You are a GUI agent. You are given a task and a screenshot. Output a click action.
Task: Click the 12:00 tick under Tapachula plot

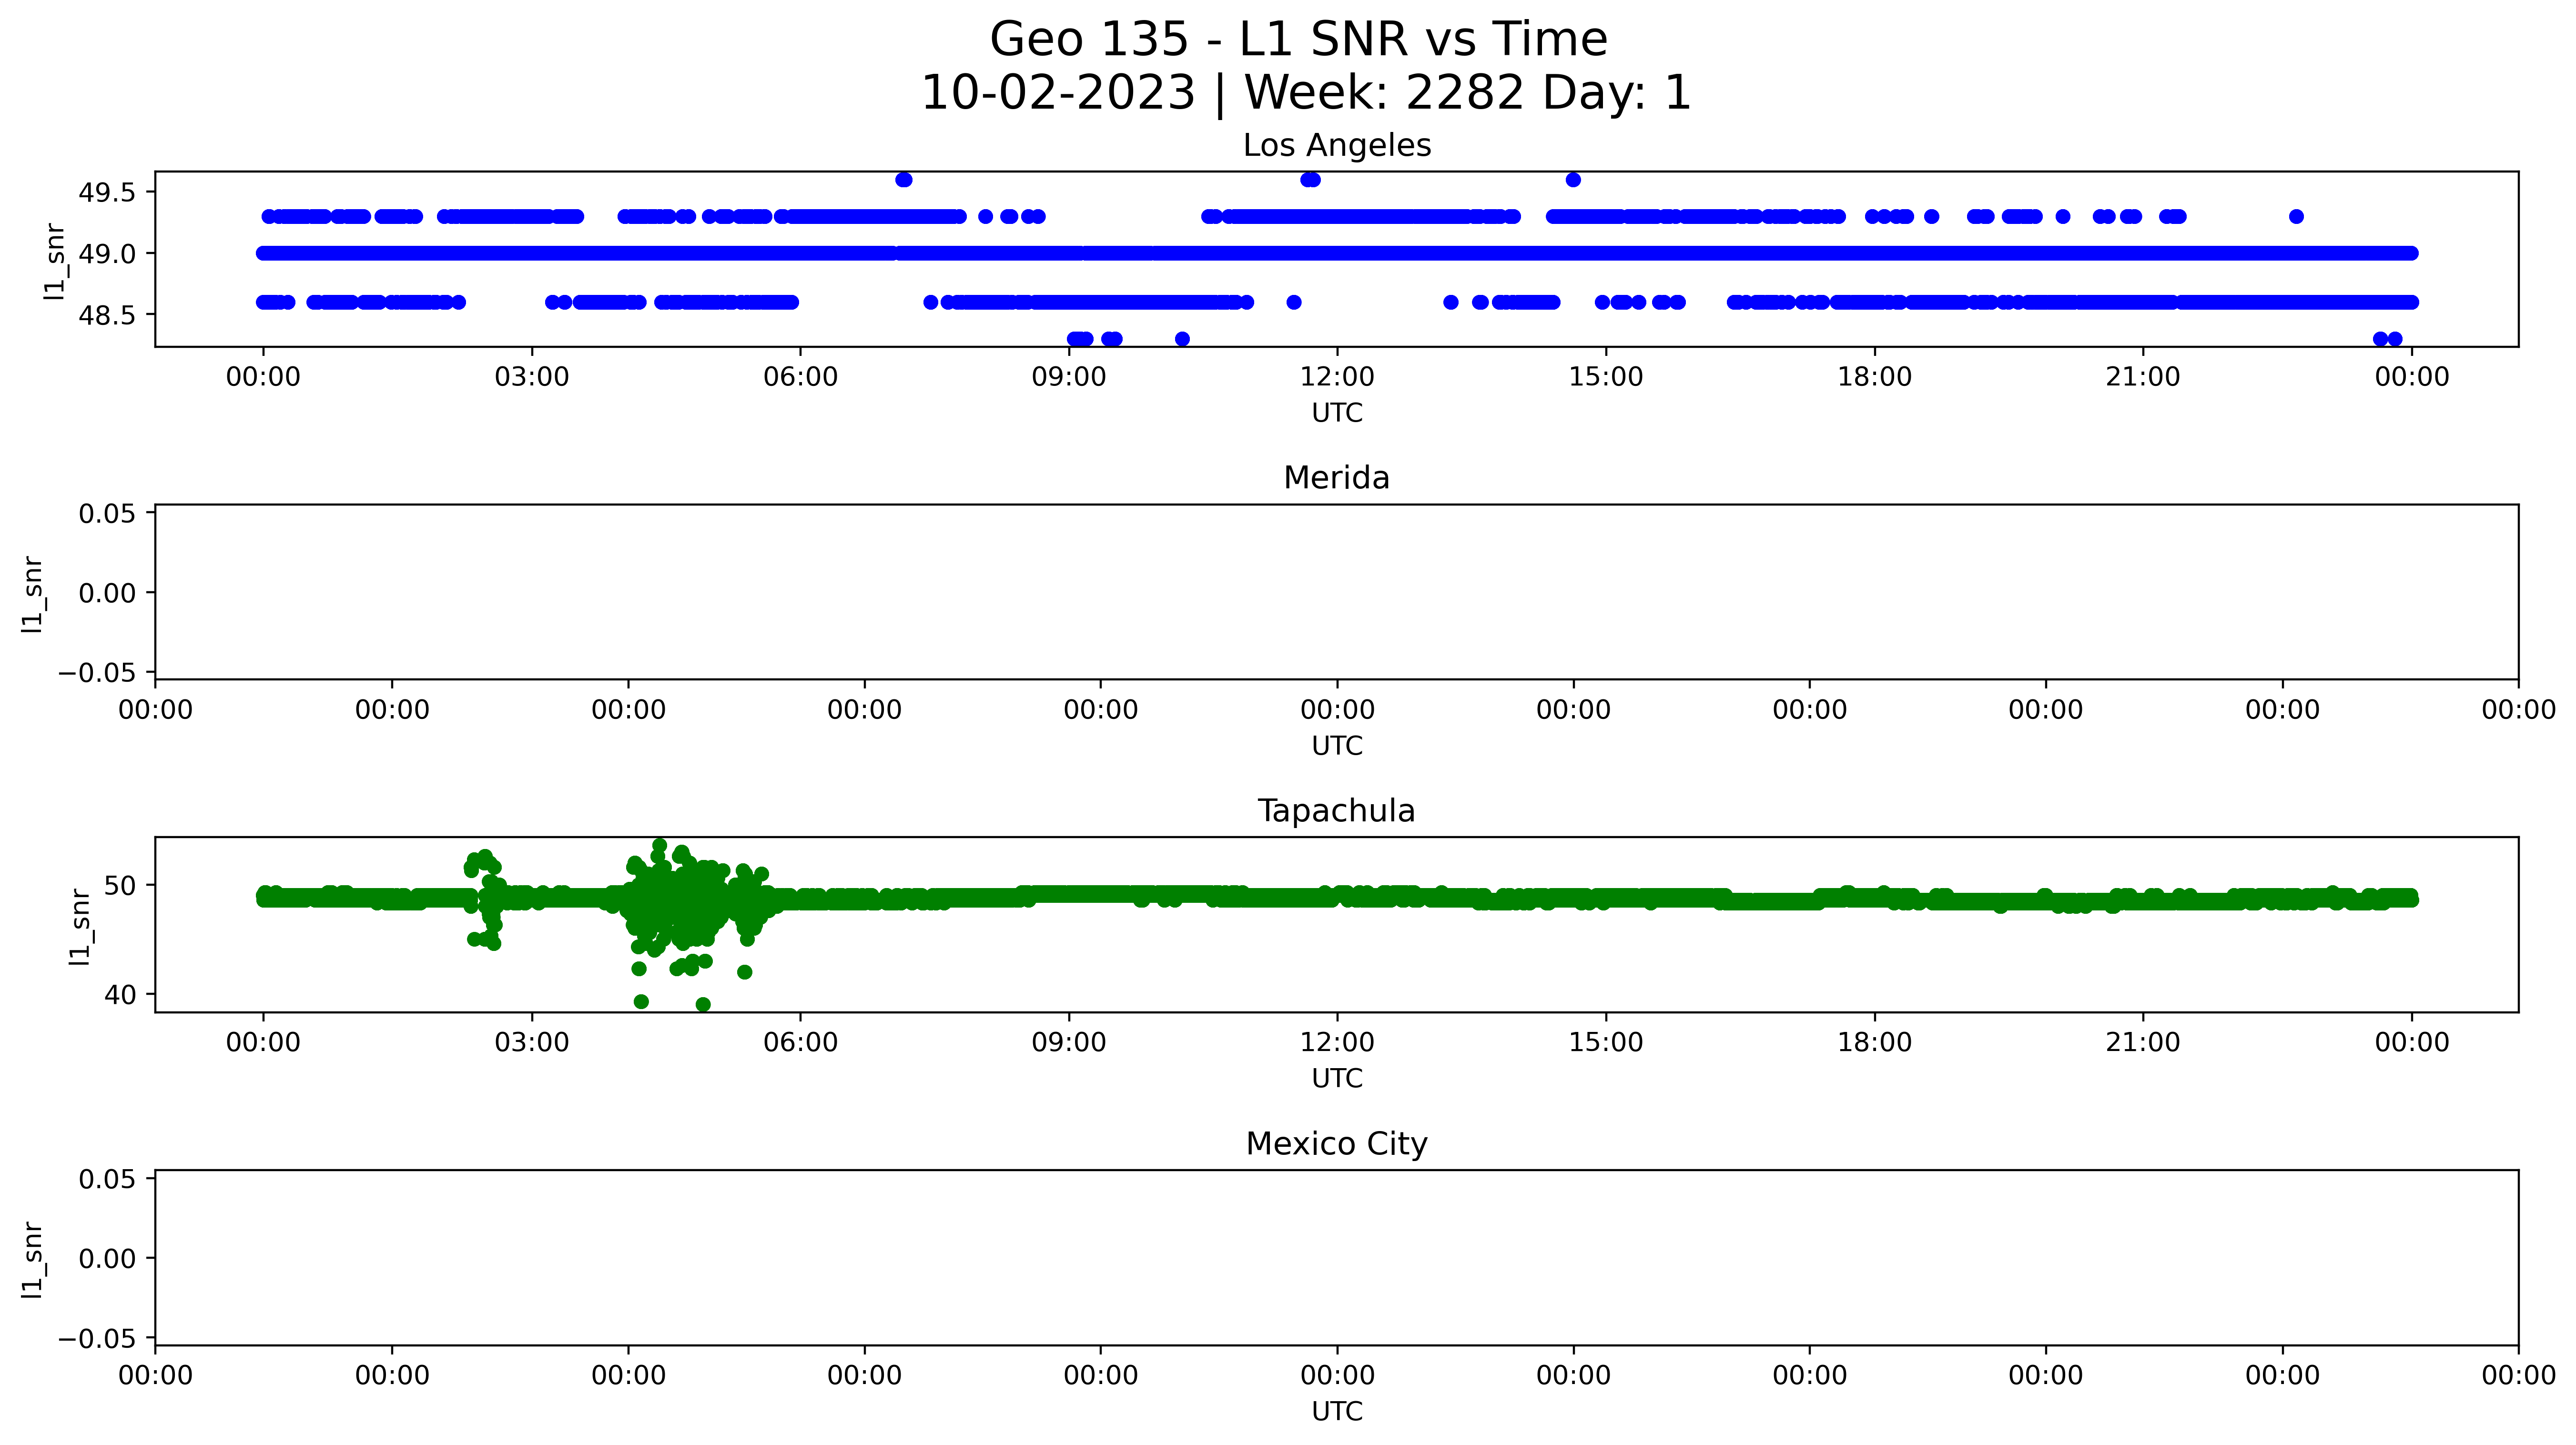(x=1337, y=1043)
